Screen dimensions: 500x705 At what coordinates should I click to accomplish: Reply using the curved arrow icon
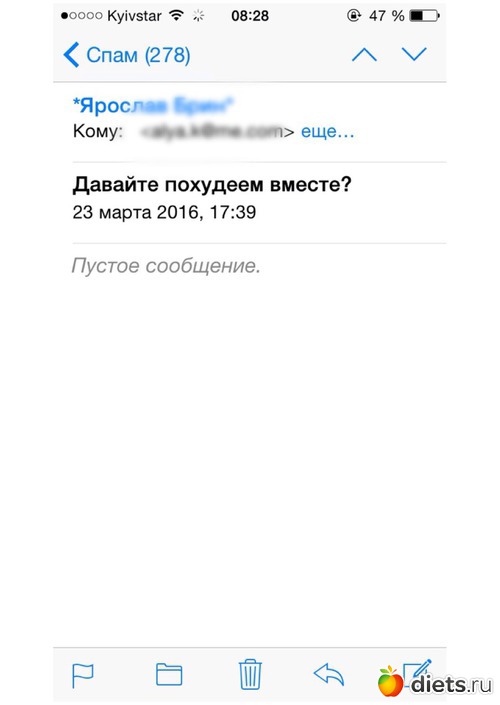click(x=329, y=675)
